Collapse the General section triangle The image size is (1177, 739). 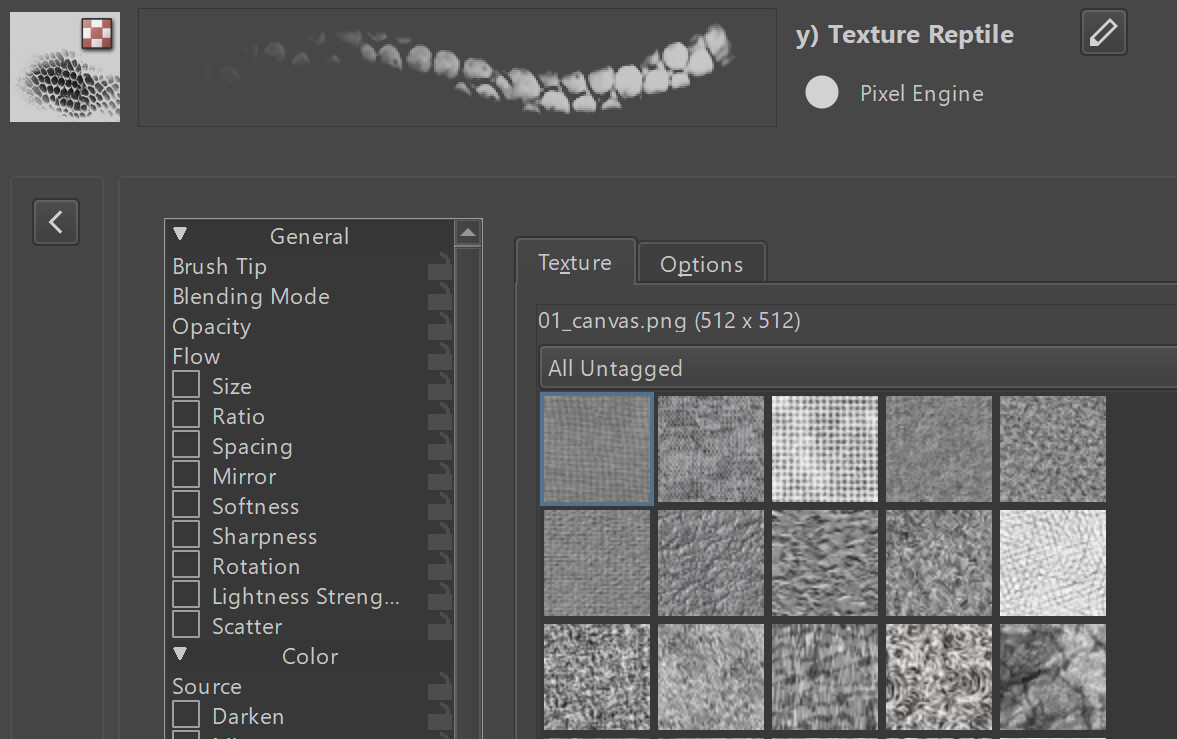(180, 235)
